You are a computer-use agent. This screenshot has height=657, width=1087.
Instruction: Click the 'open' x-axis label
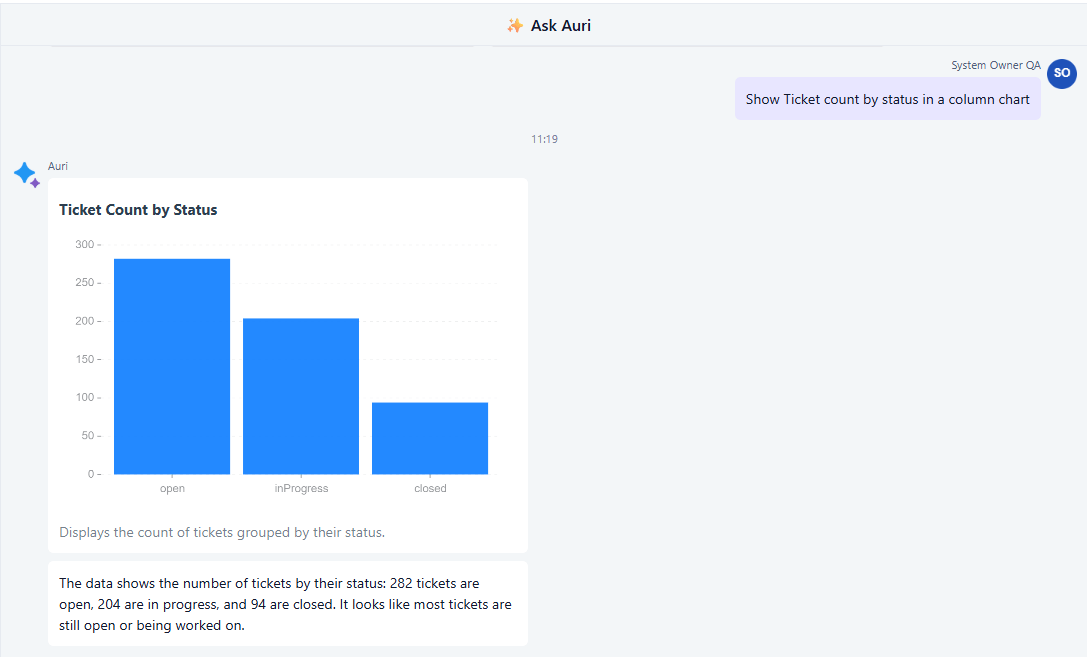click(172, 488)
